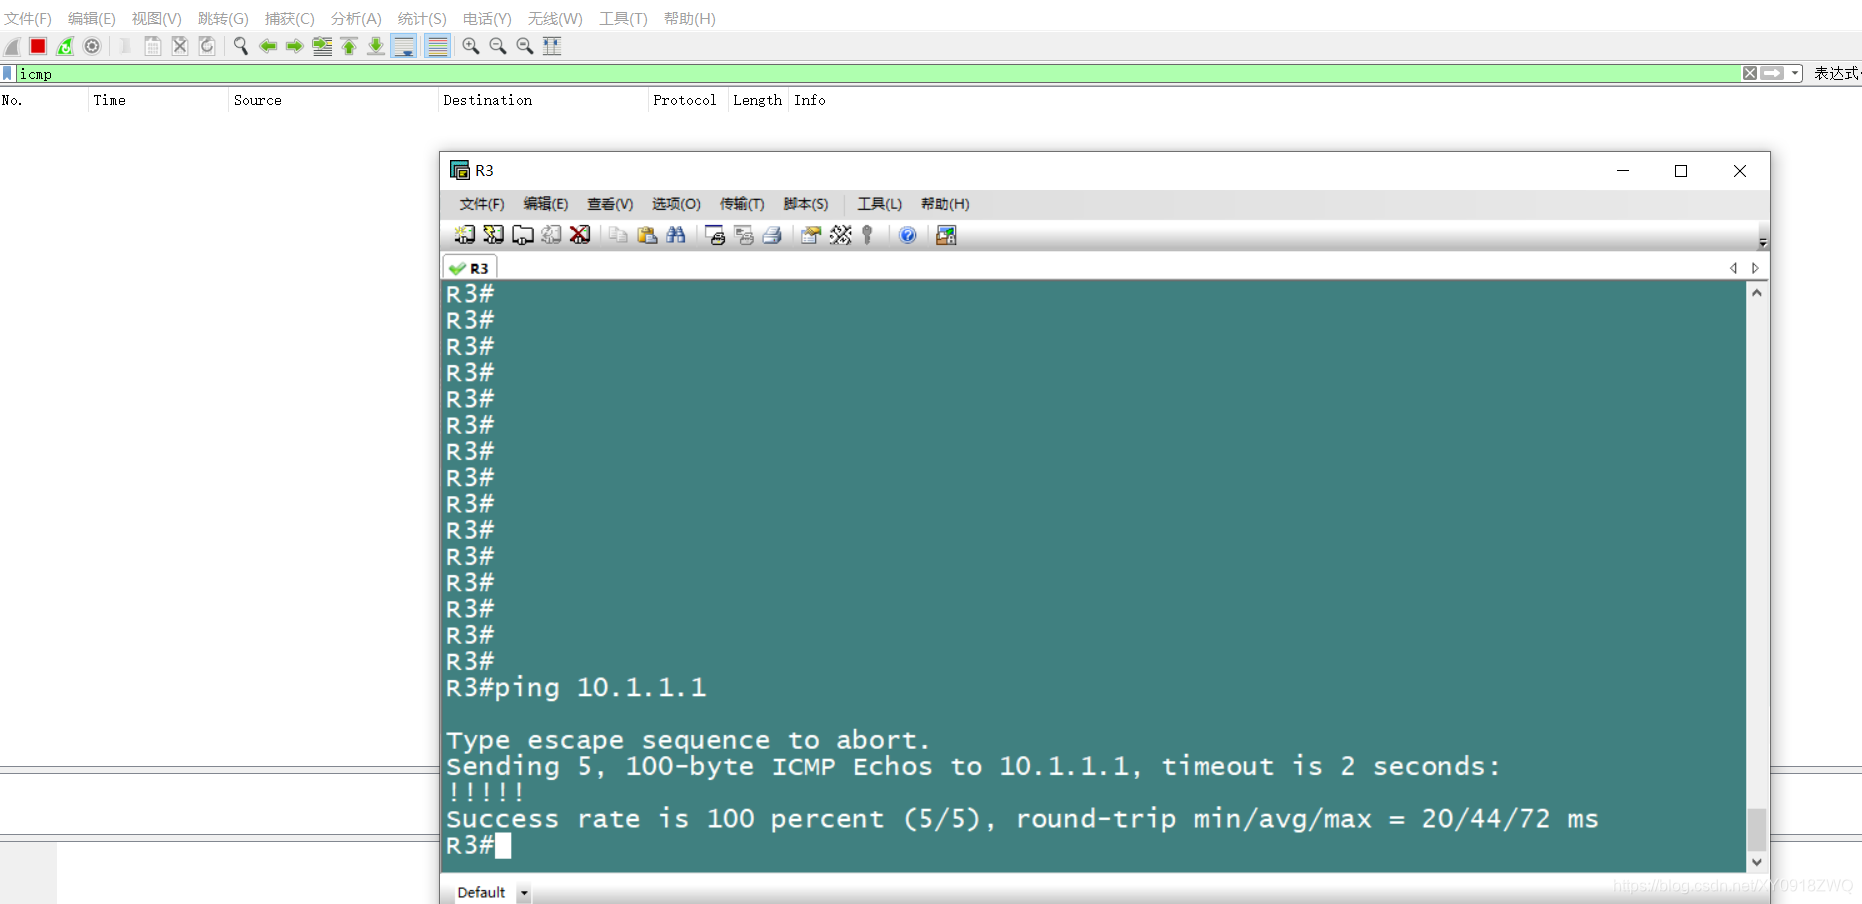The width and height of the screenshot is (1862, 904).
Task: Open Wireshark 无线(W) menu
Action: click(x=555, y=18)
